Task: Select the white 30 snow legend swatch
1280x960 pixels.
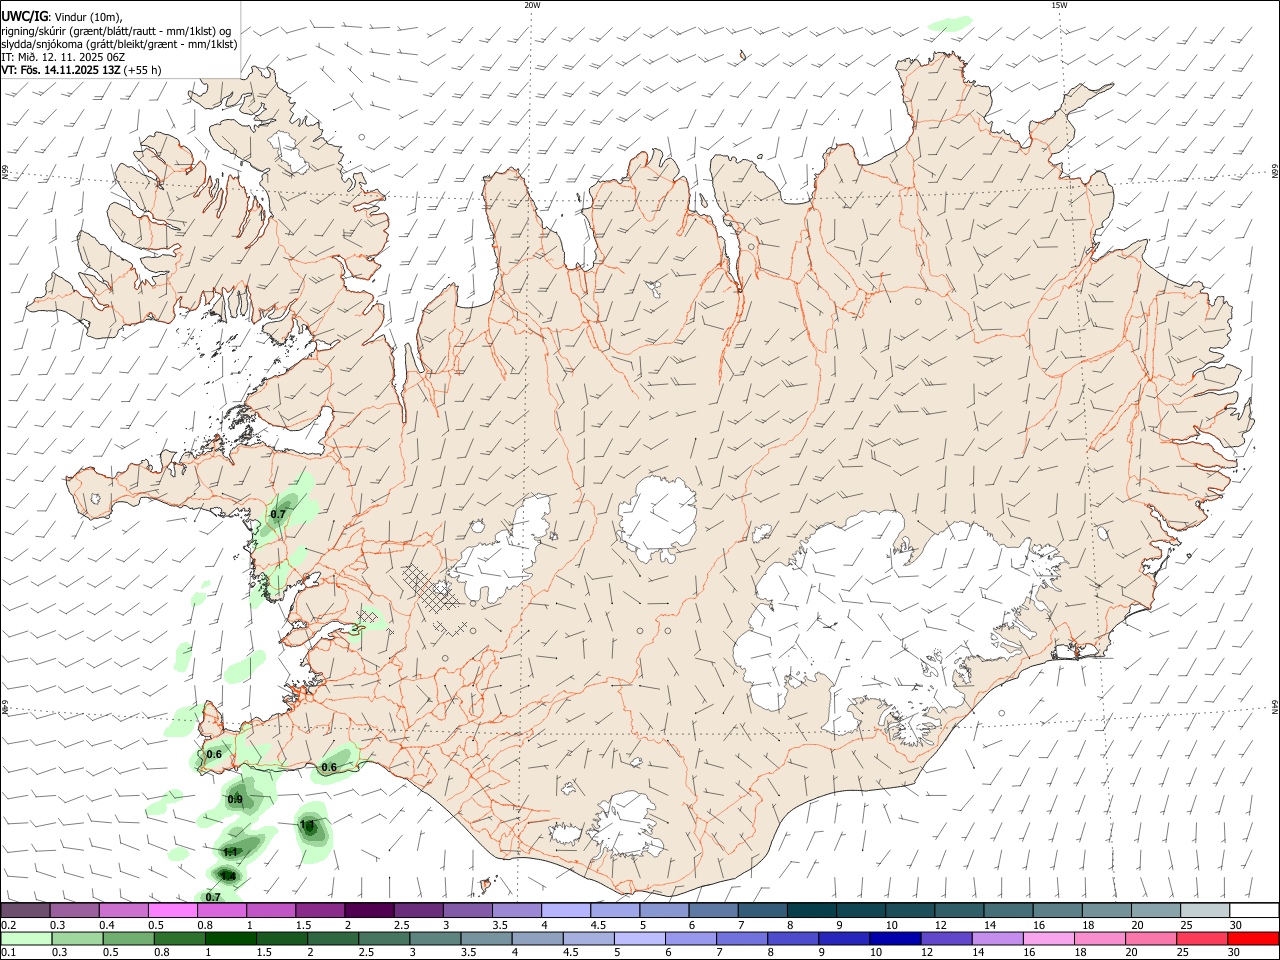Action: pos(1252,910)
